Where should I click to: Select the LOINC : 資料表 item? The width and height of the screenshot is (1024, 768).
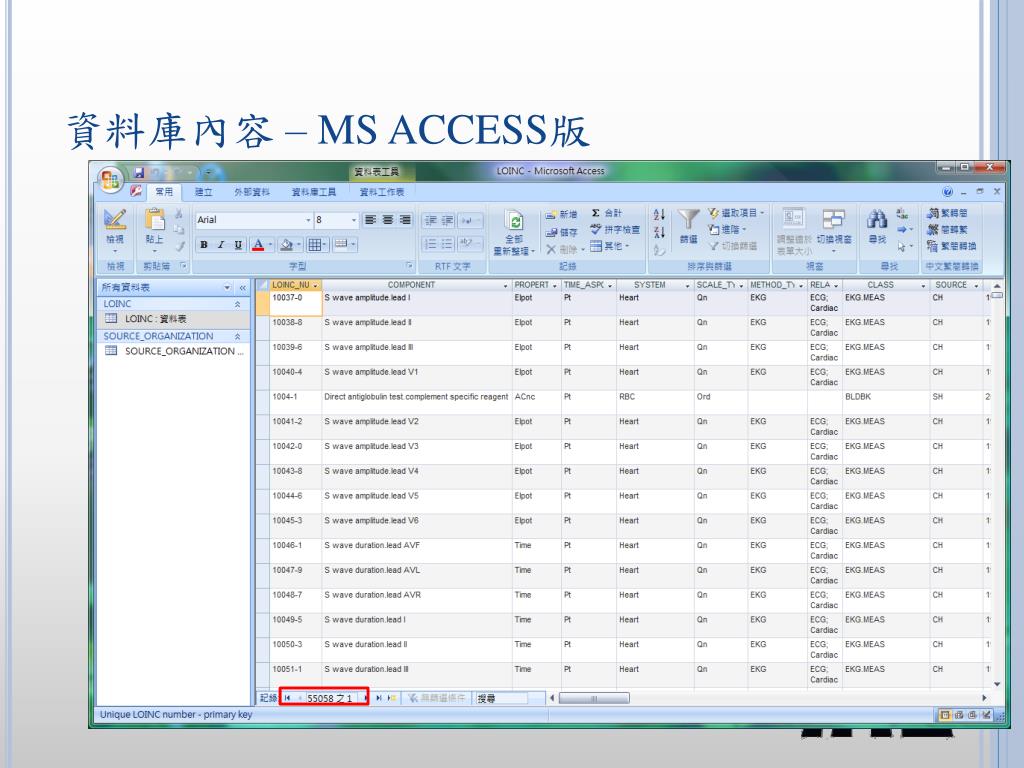click(174, 319)
